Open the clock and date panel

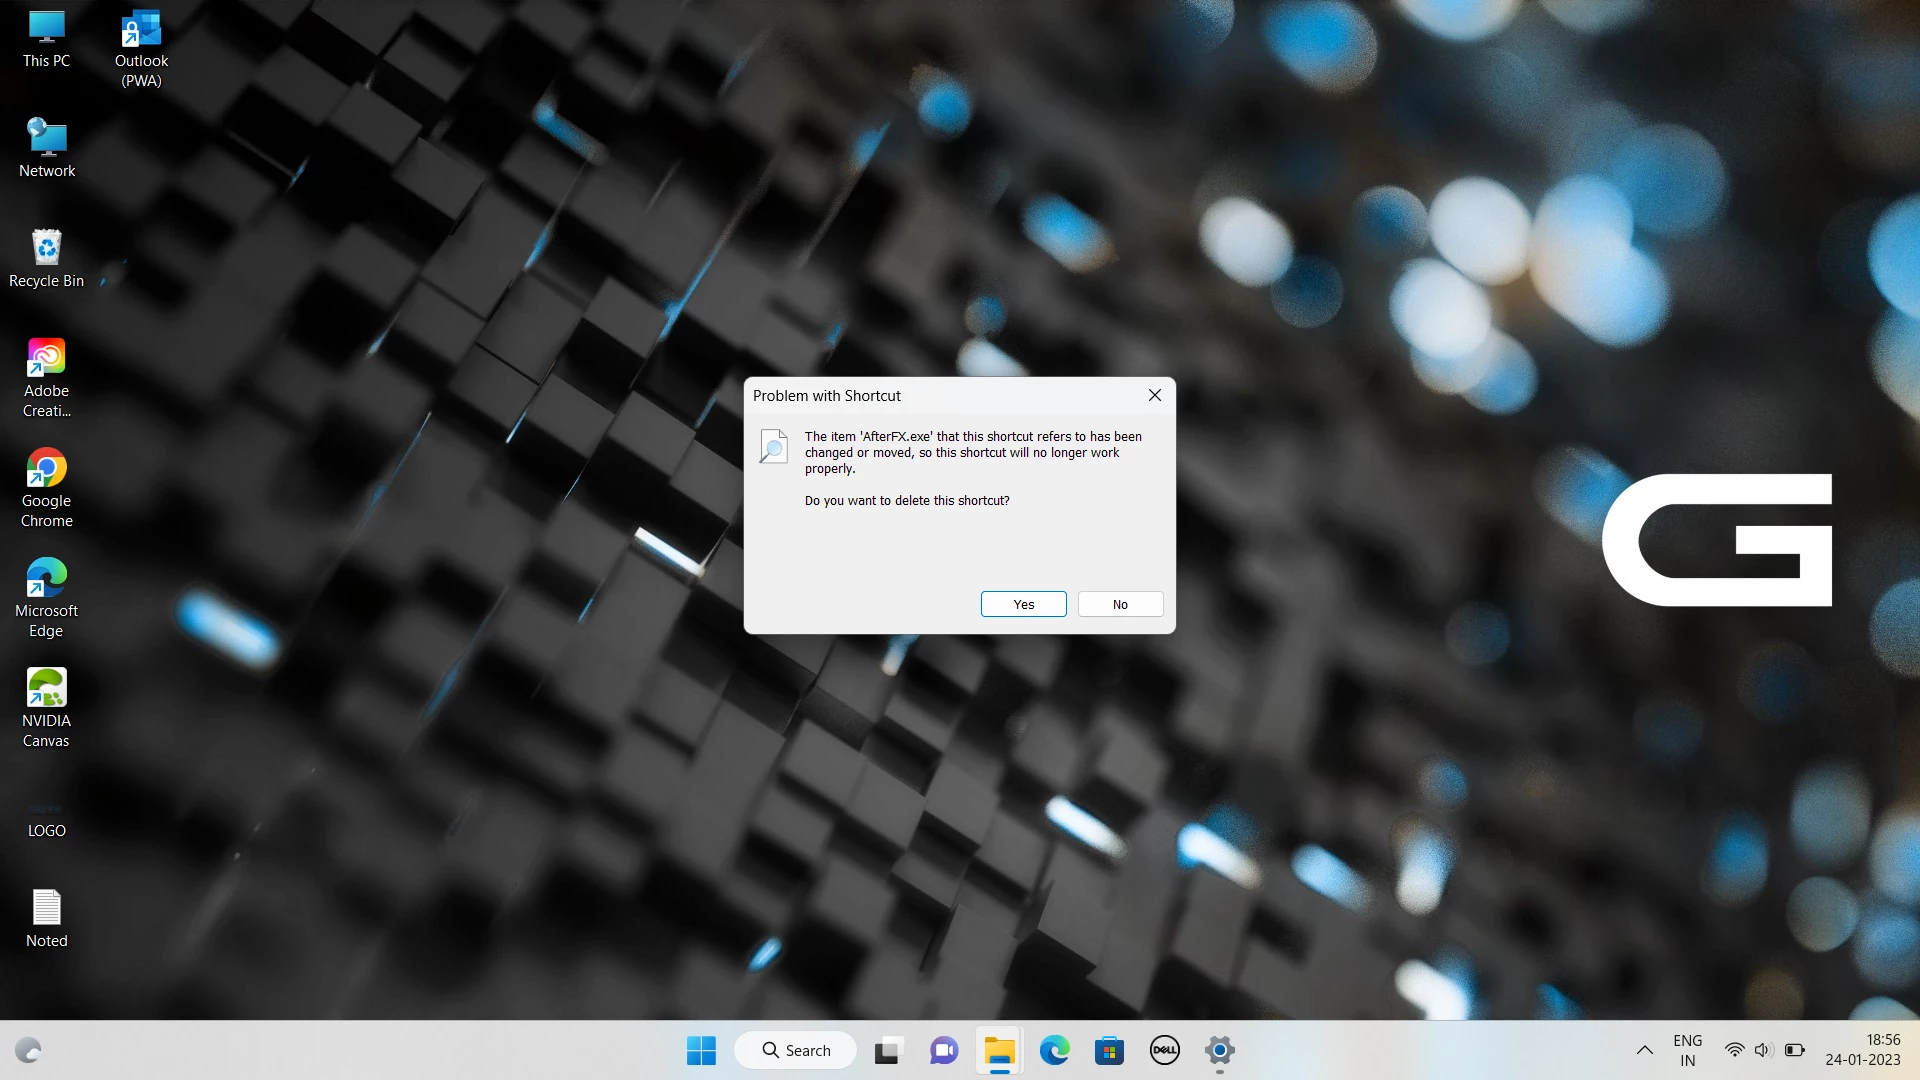tap(1862, 1050)
